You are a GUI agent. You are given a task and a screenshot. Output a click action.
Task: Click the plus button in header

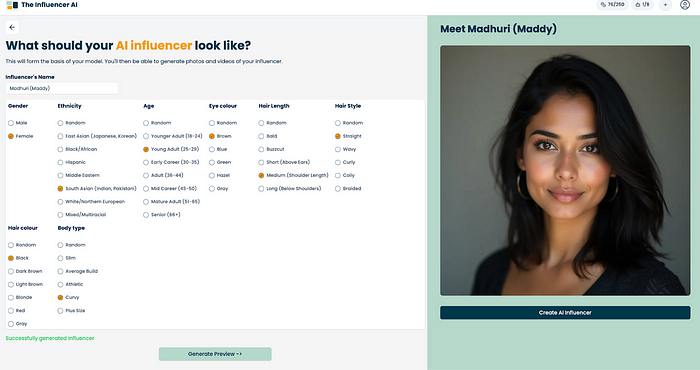click(x=665, y=5)
